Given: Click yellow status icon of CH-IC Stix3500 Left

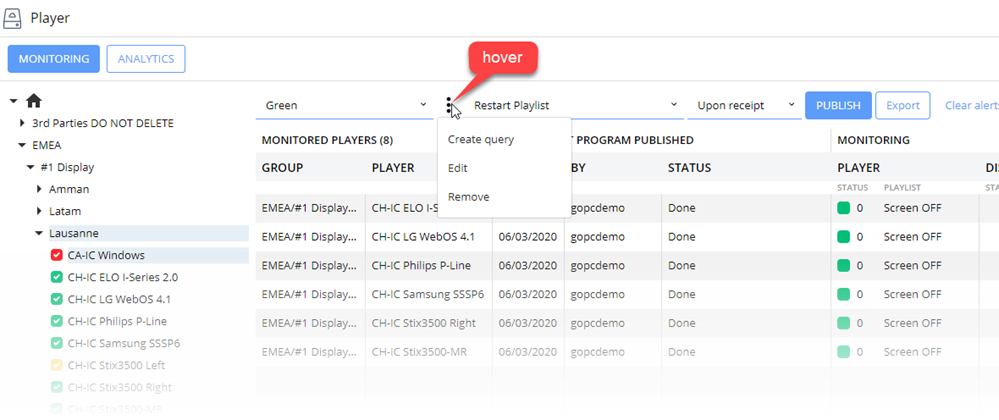Looking at the screenshot, I should pos(57,365).
